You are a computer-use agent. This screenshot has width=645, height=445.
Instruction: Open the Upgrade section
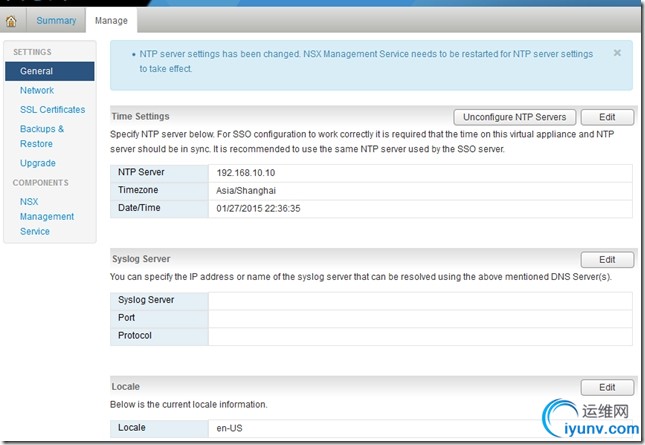click(x=38, y=163)
